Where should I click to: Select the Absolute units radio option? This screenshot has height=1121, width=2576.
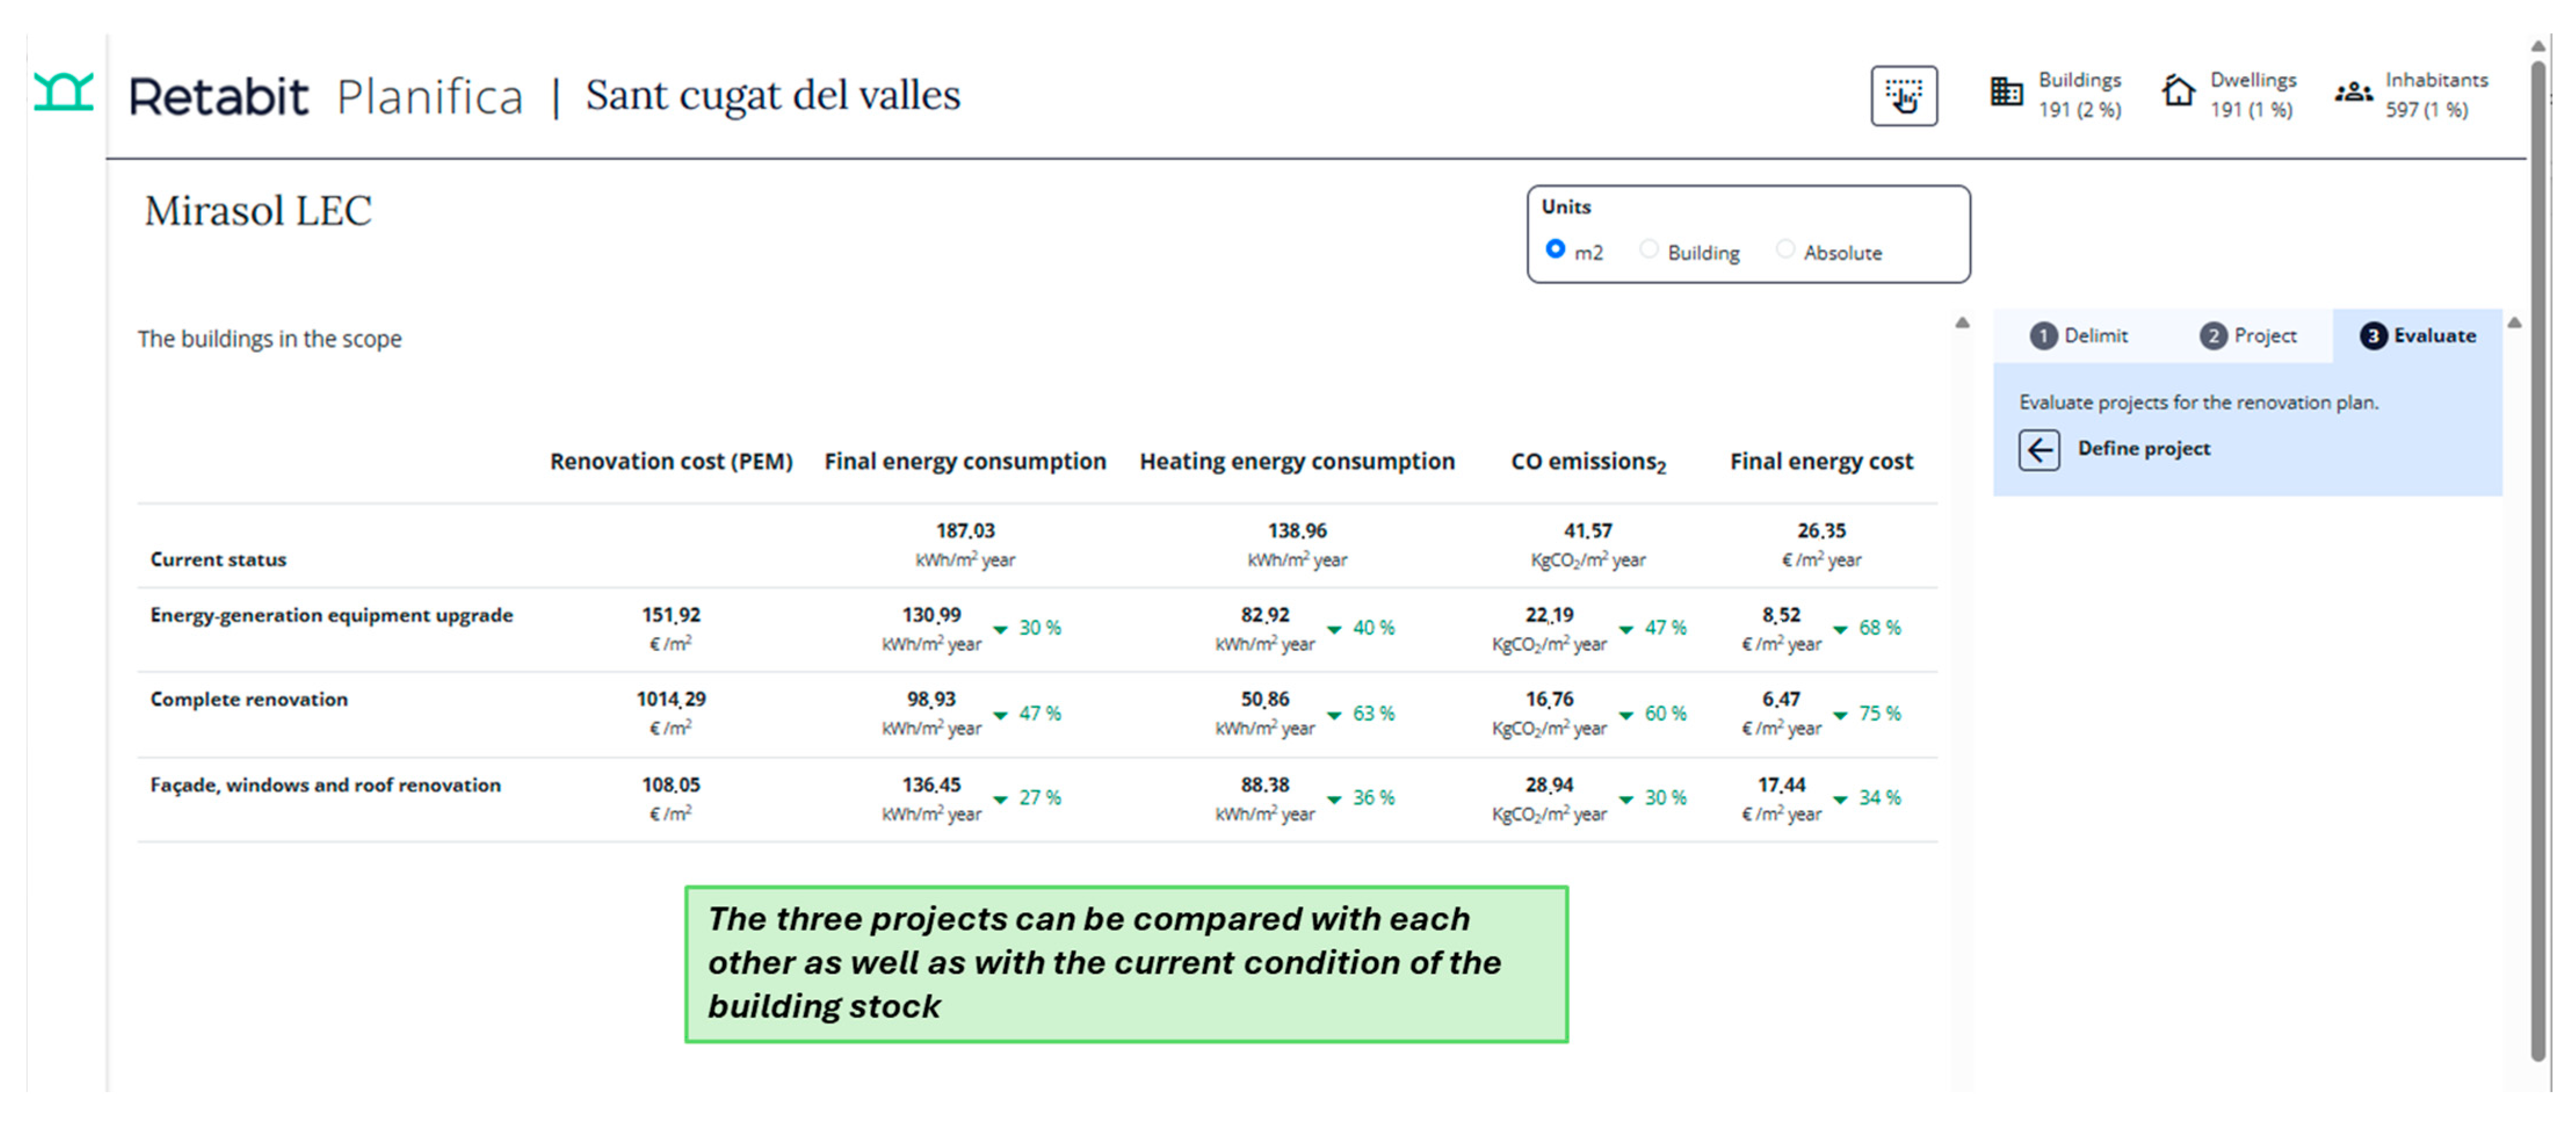tap(1785, 249)
